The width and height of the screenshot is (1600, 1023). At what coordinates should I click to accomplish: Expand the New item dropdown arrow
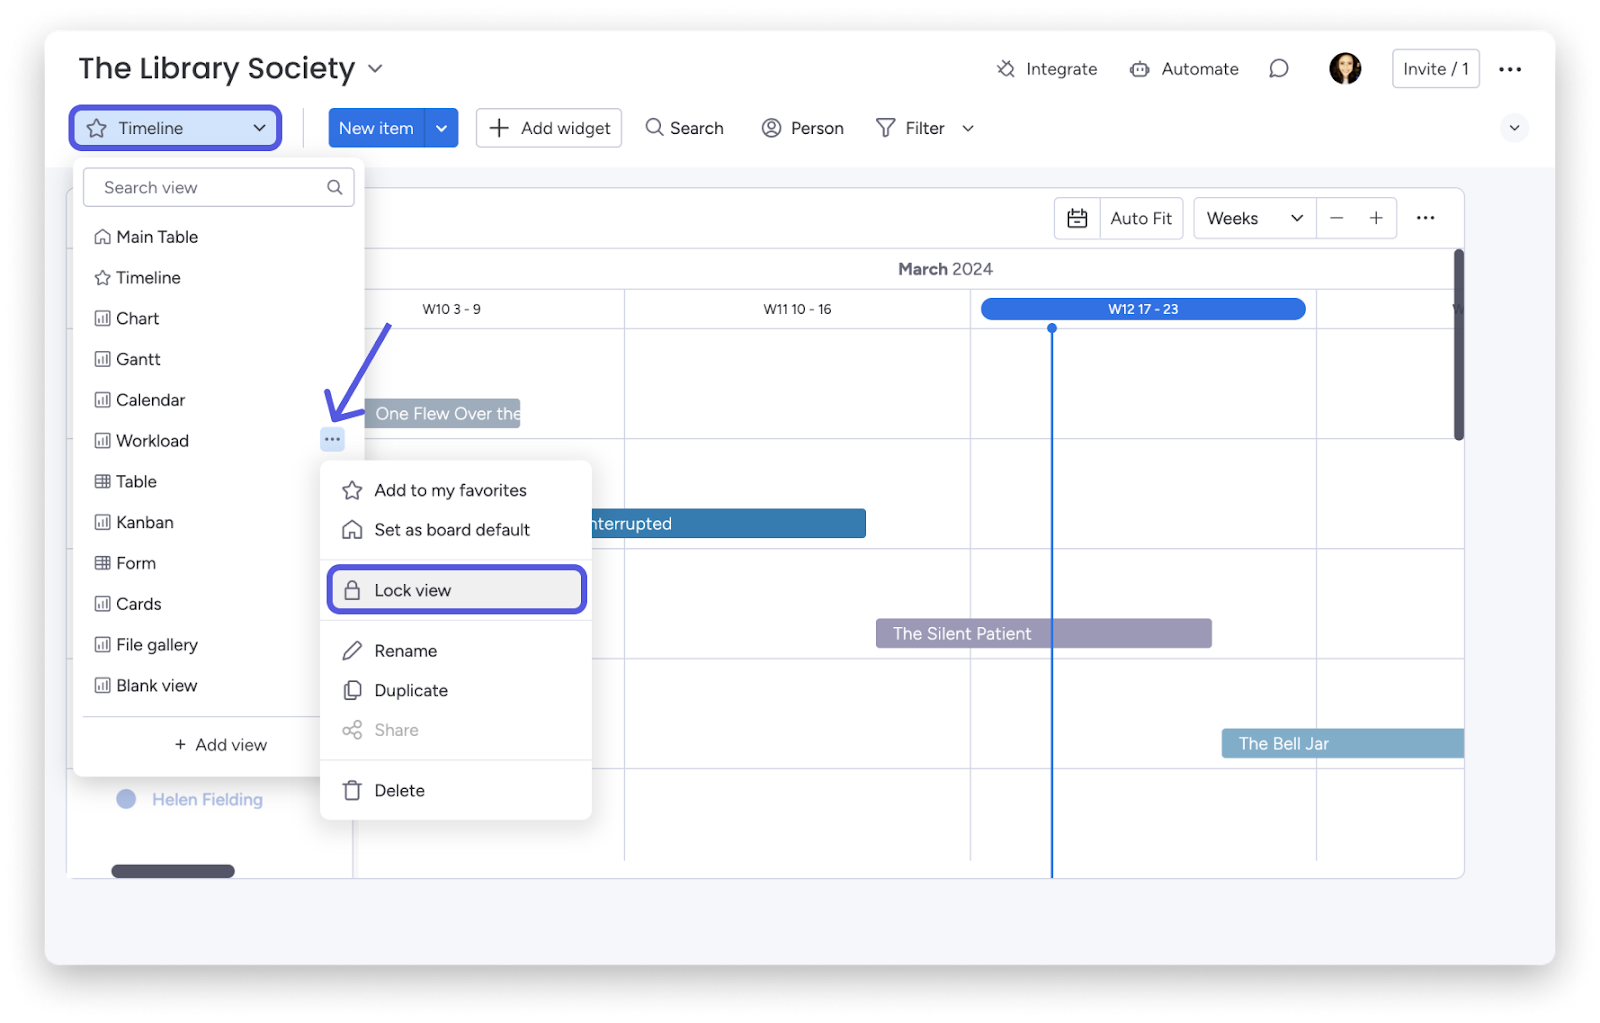click(x=441, y=128)
